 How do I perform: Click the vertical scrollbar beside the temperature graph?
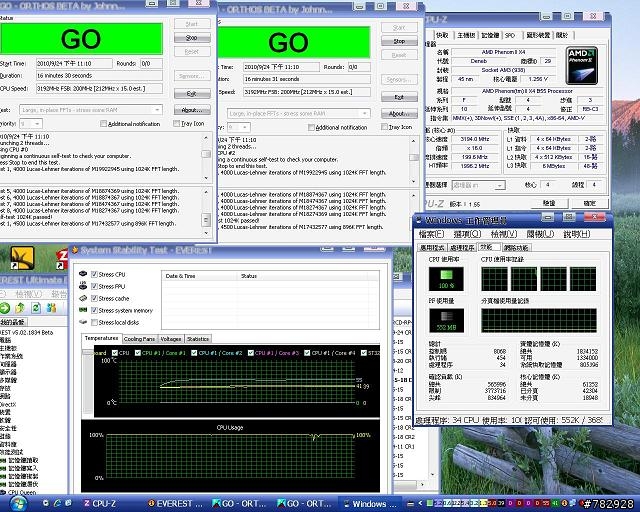coord(87,381)
